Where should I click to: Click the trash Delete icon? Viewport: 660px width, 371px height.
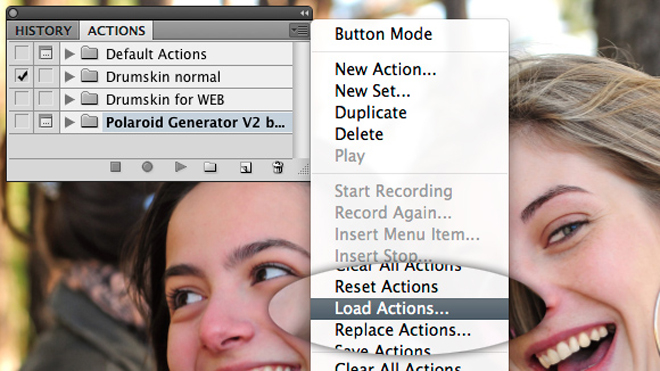[x=278, y=167]
